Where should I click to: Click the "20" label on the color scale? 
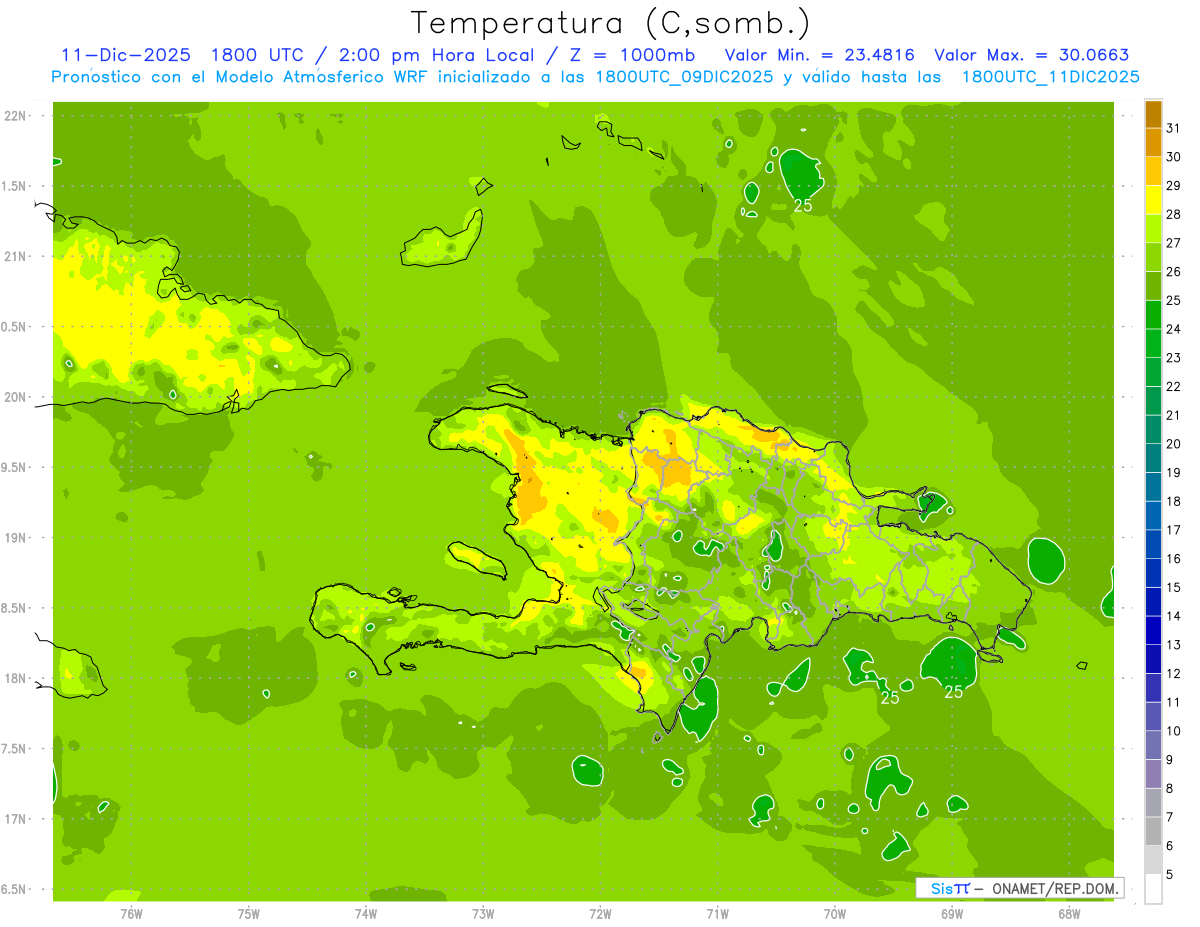click(x=1173, y=444)
